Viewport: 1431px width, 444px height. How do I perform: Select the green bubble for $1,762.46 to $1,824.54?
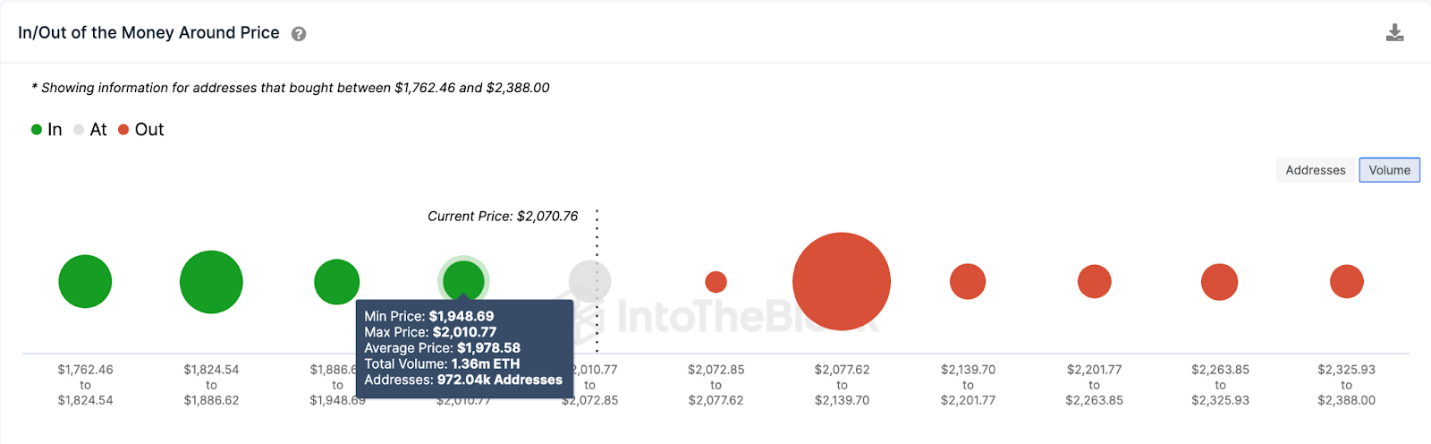click(x=85, y=282)
